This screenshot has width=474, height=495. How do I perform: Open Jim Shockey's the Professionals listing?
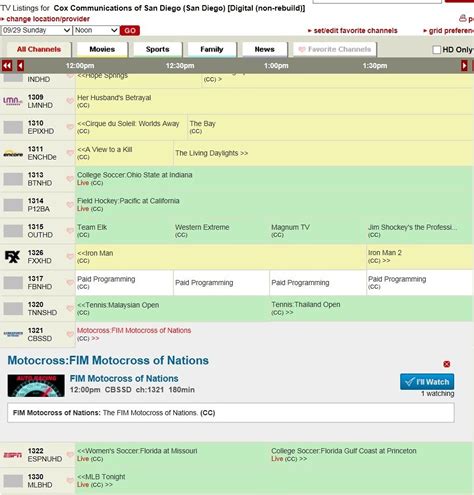pos(413,227)
